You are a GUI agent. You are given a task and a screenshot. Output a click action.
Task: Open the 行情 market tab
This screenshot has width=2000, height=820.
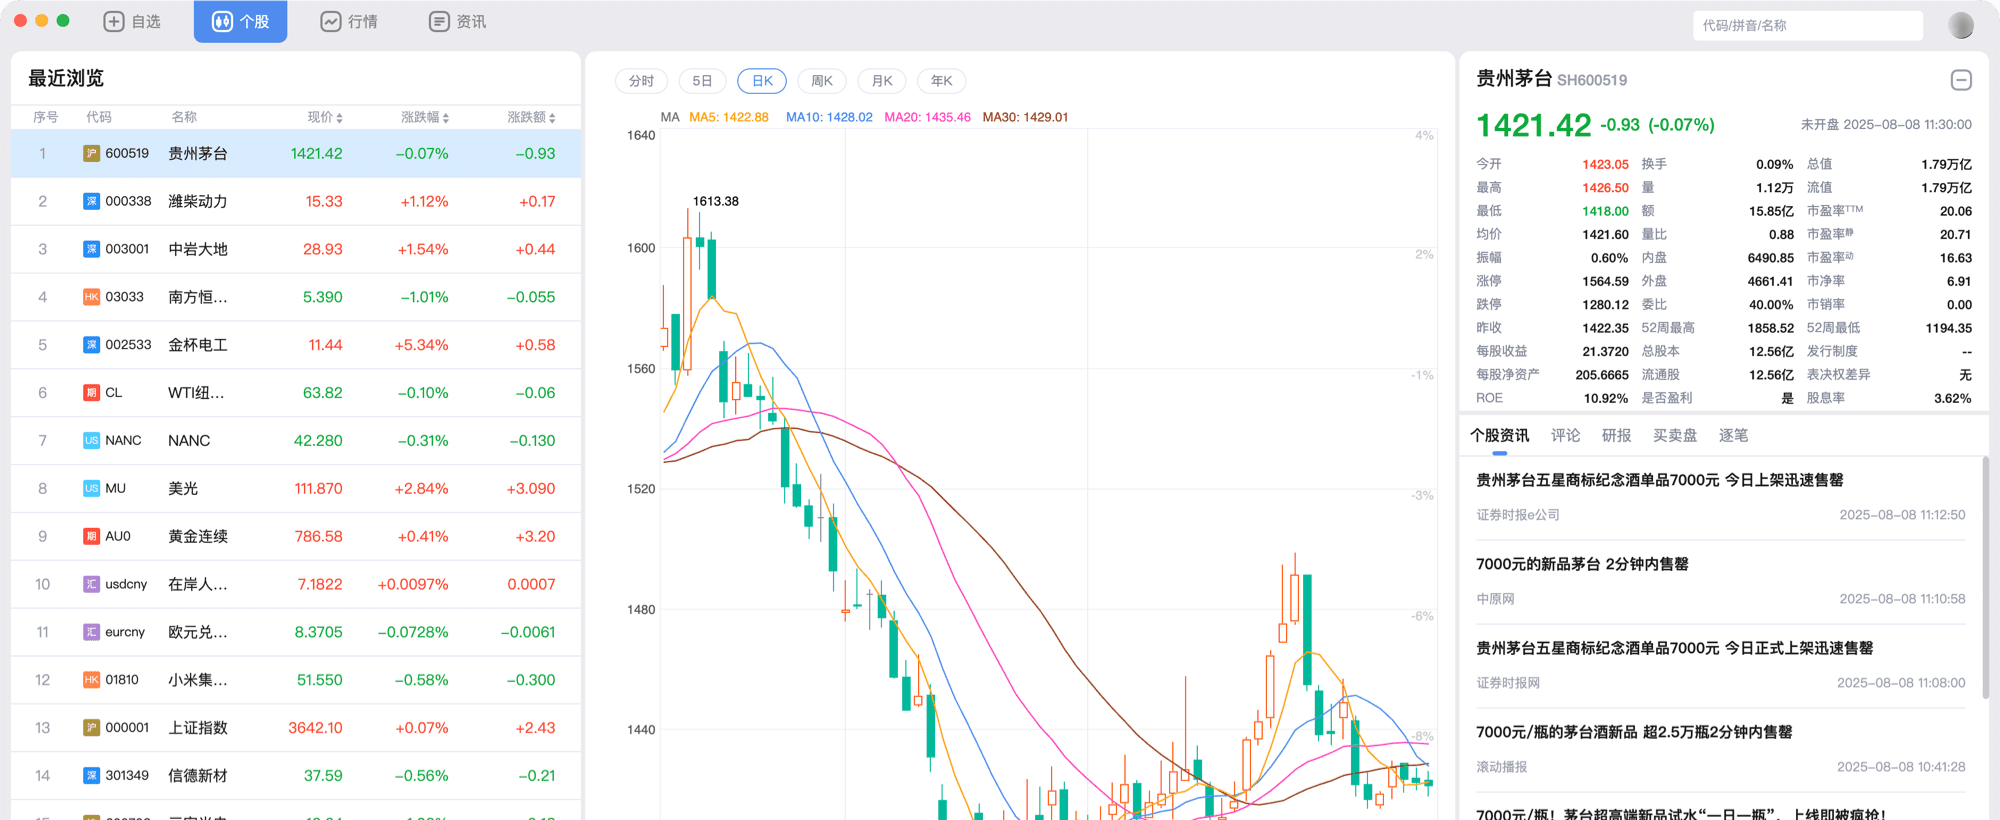(349, 22)
